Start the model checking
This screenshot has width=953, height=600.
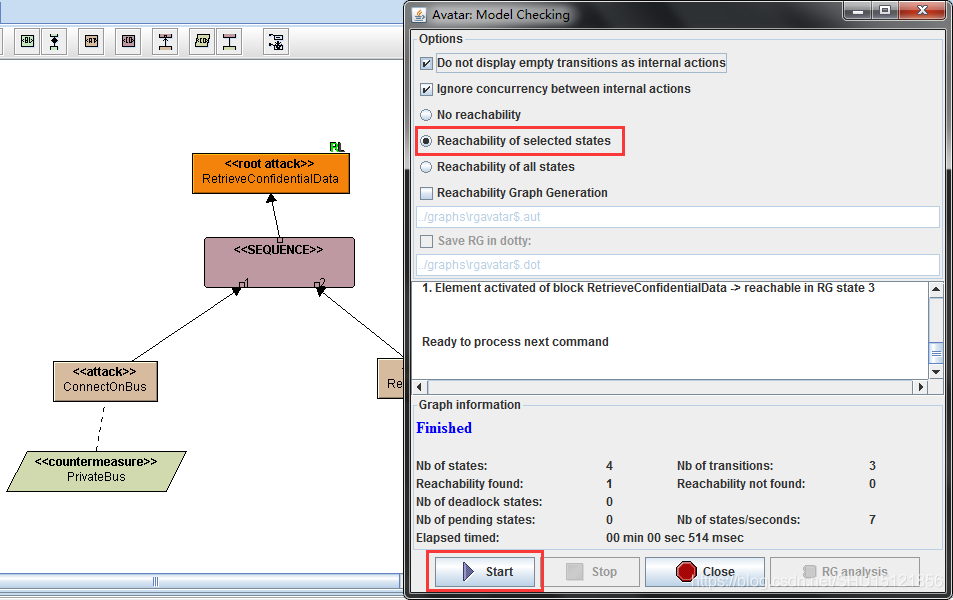485,571
